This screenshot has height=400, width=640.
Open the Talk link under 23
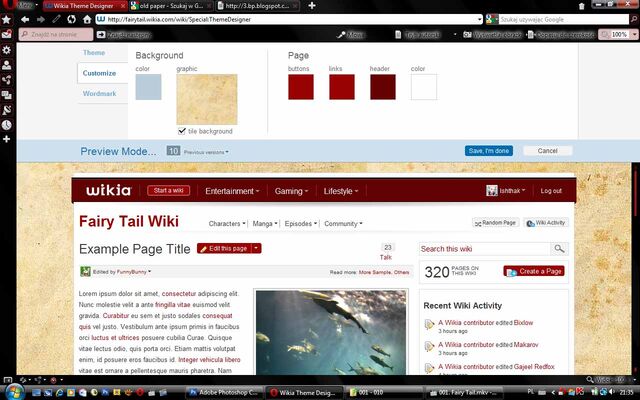click(386, 257)
